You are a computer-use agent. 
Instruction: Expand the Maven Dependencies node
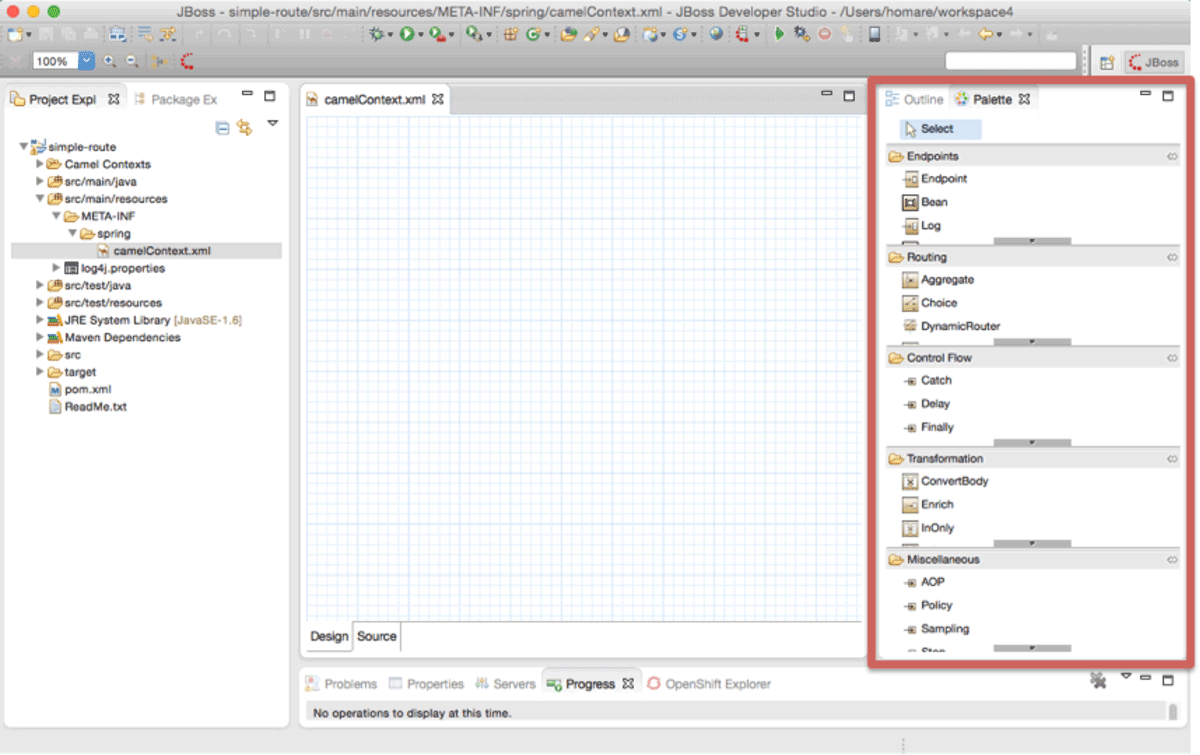40,337
